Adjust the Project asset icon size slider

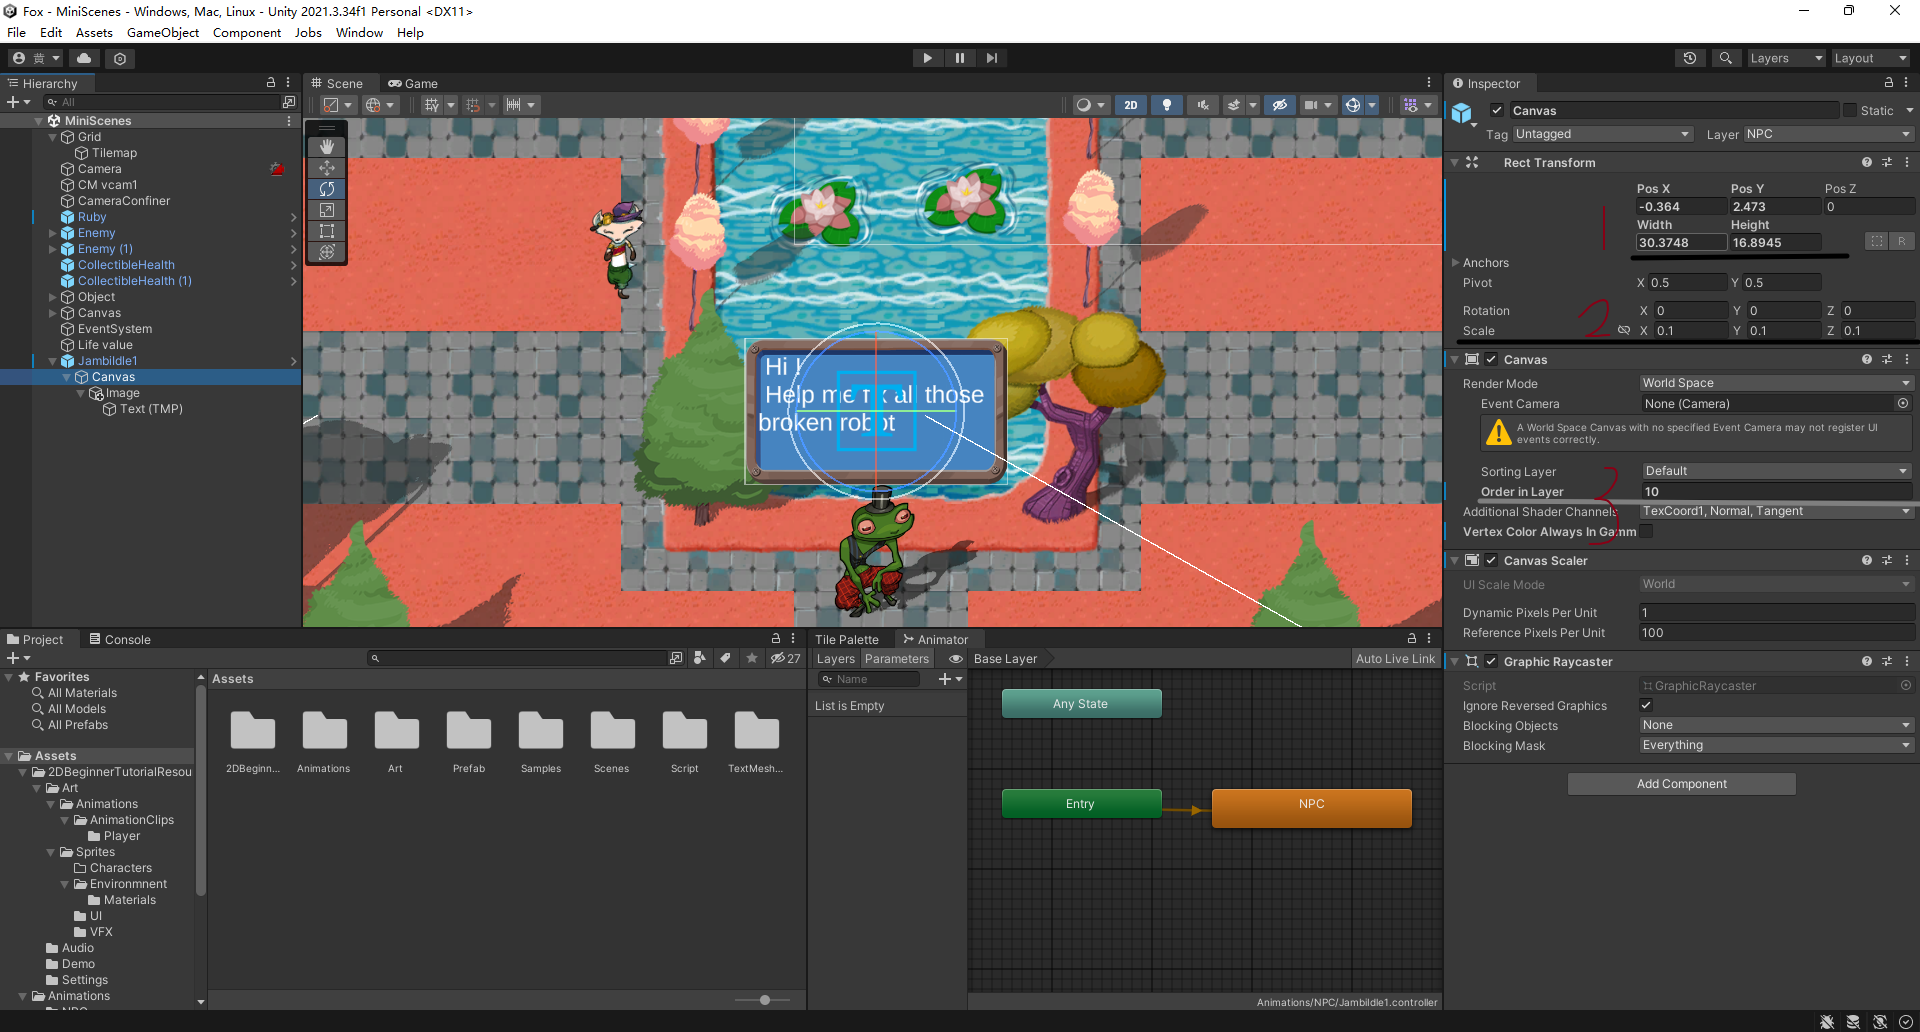[764, 1000]
